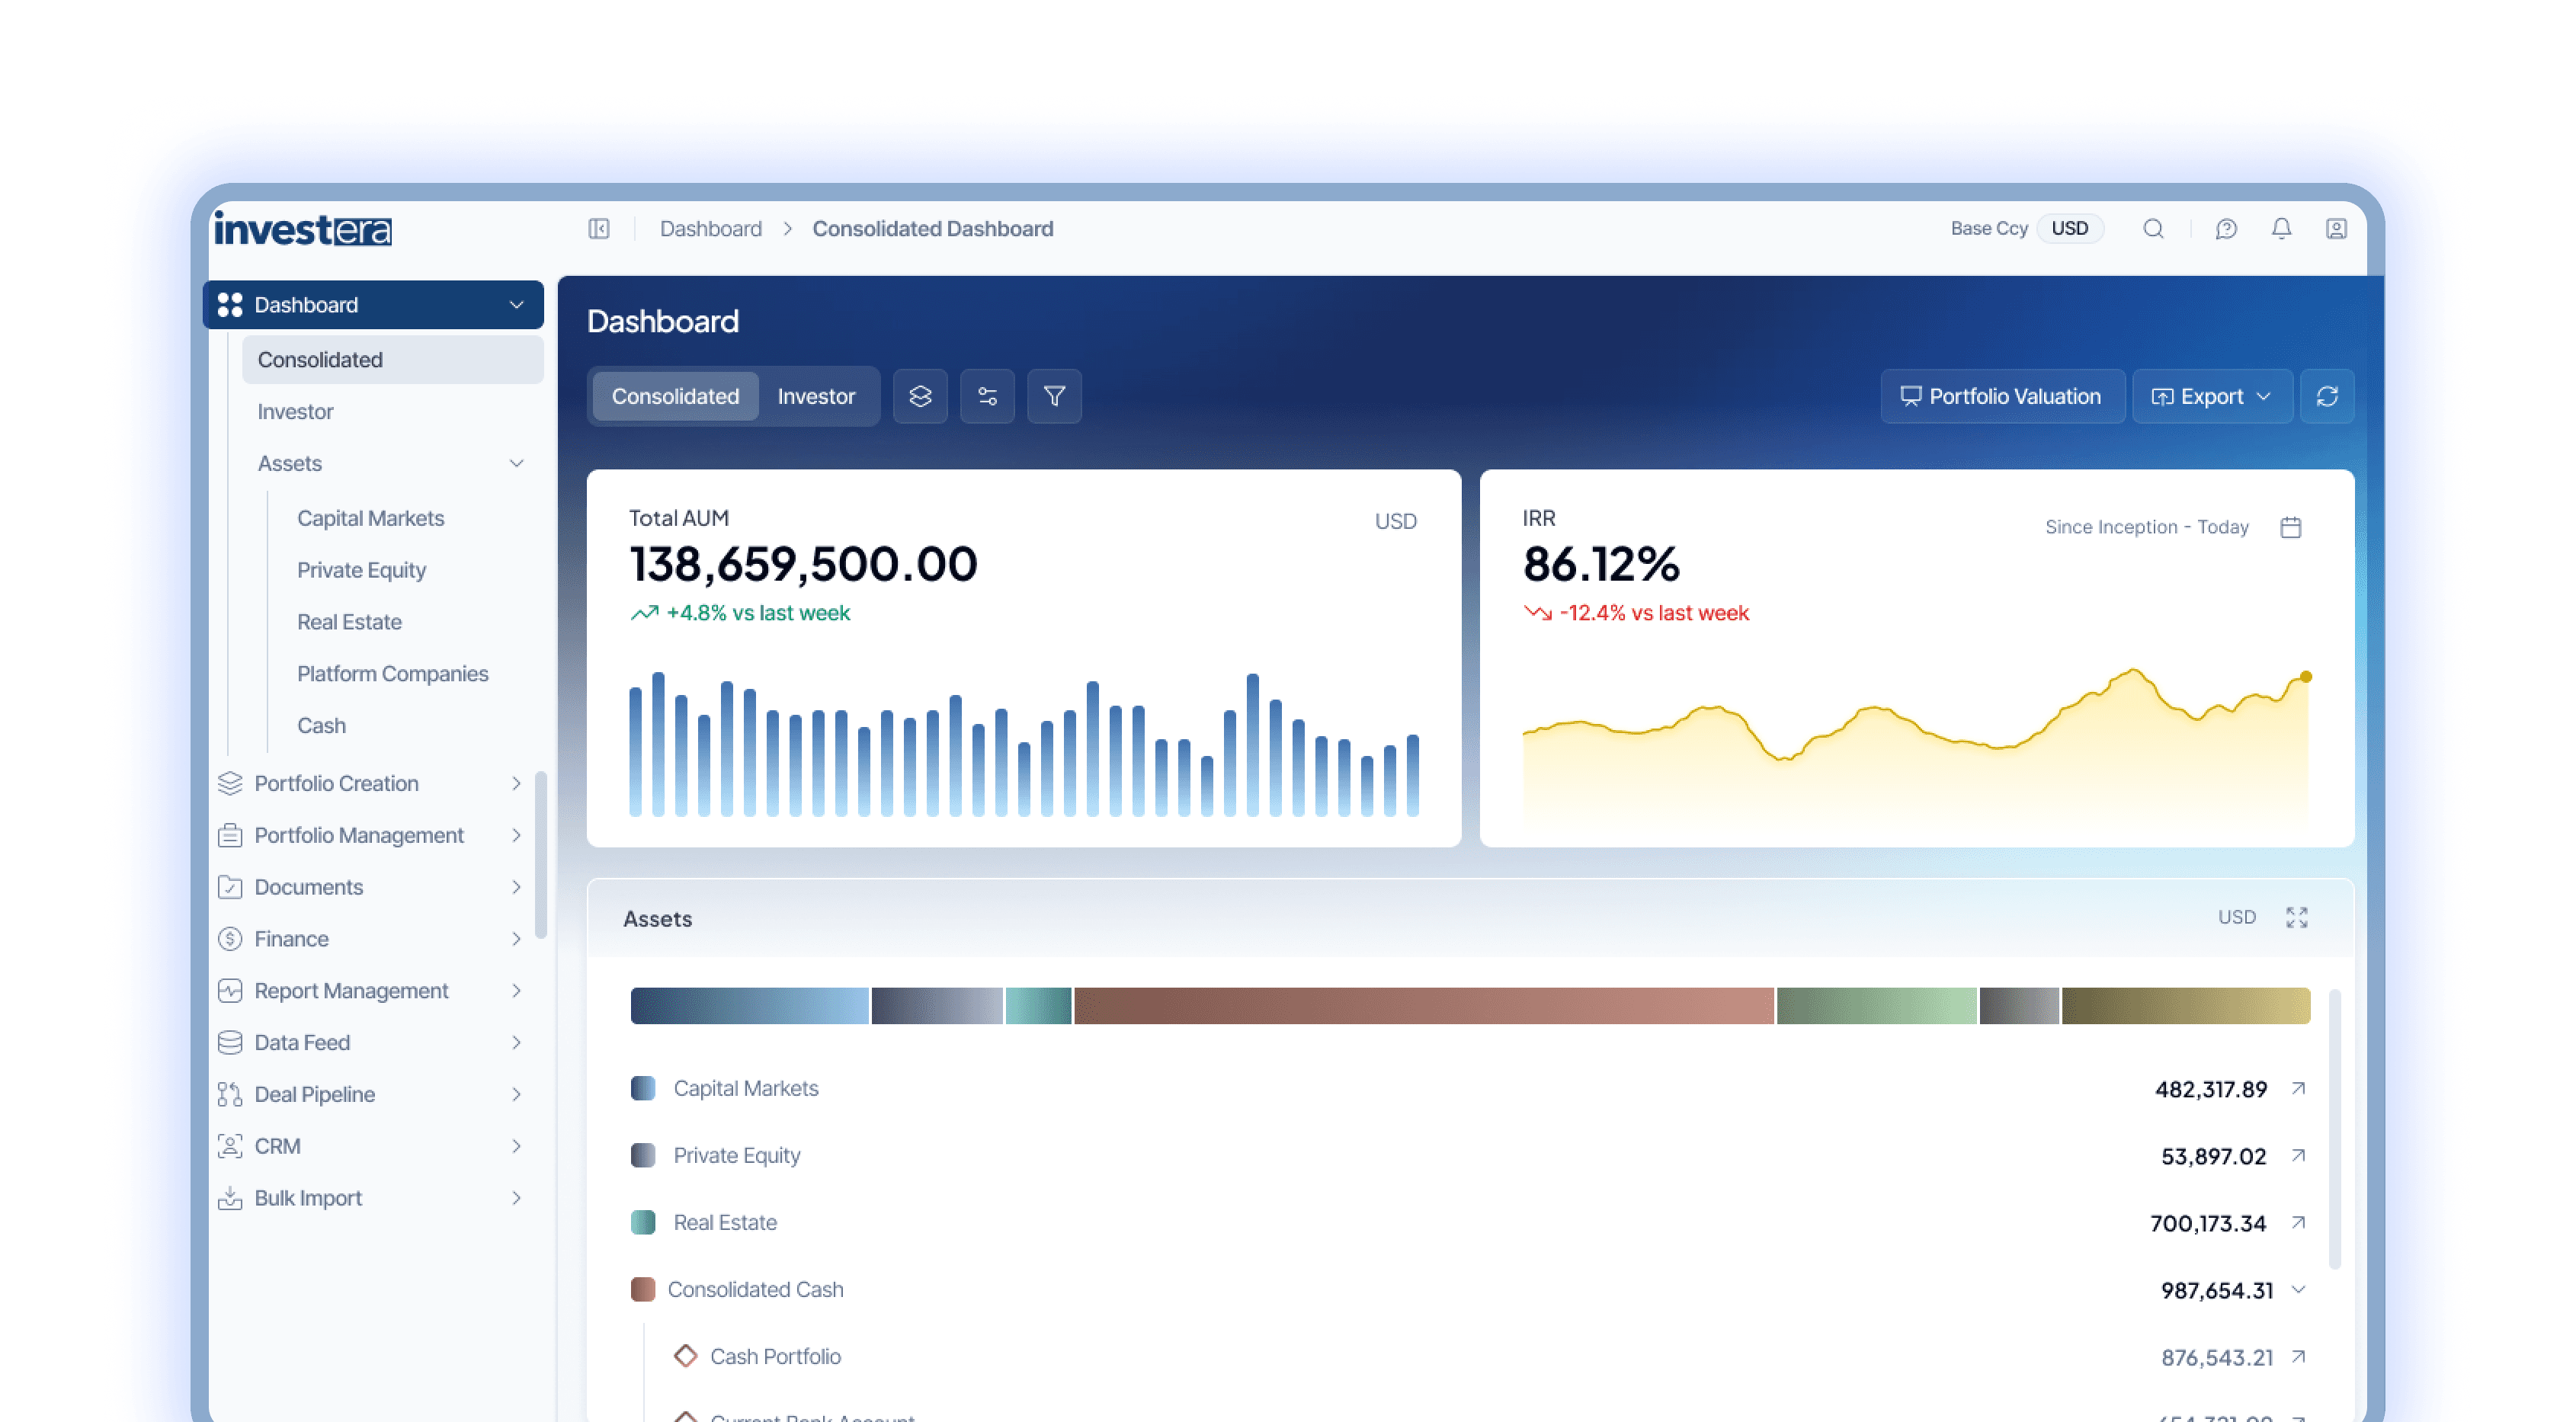Go to Dashboard breadcrumb link
Image resolution: width=2576 pixels, height=1422 pixels.
coord(711,229)
